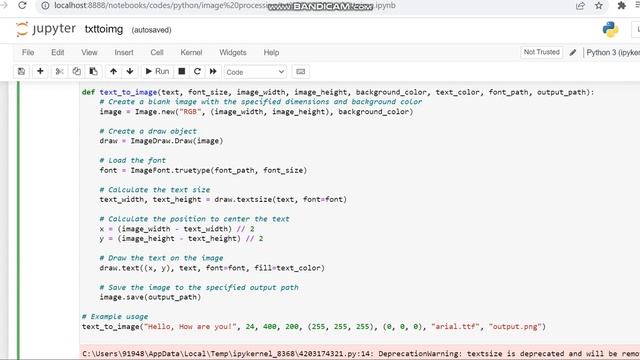The height and width of the screenshot is (360, 640).
Task: Click the y = (image_height - text_height) line
Action: (x=181, y=239)
